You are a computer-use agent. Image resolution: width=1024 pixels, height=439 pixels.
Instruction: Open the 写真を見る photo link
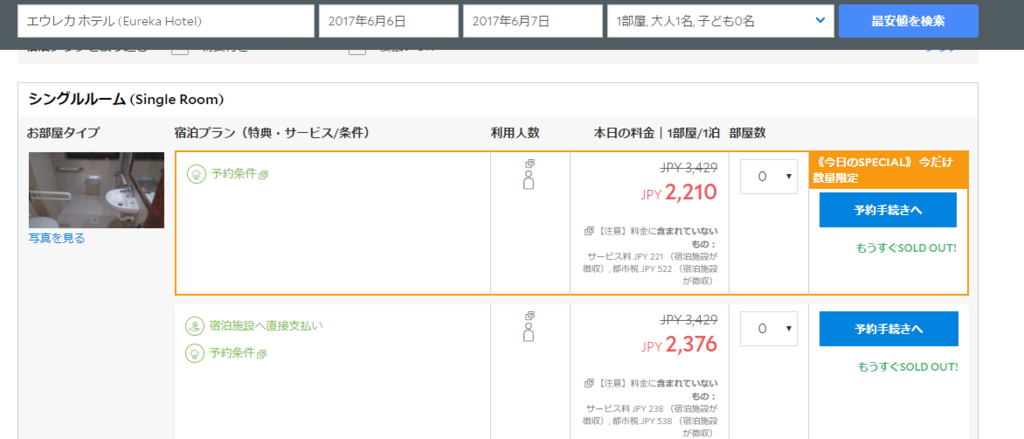(x=57, y=238)
